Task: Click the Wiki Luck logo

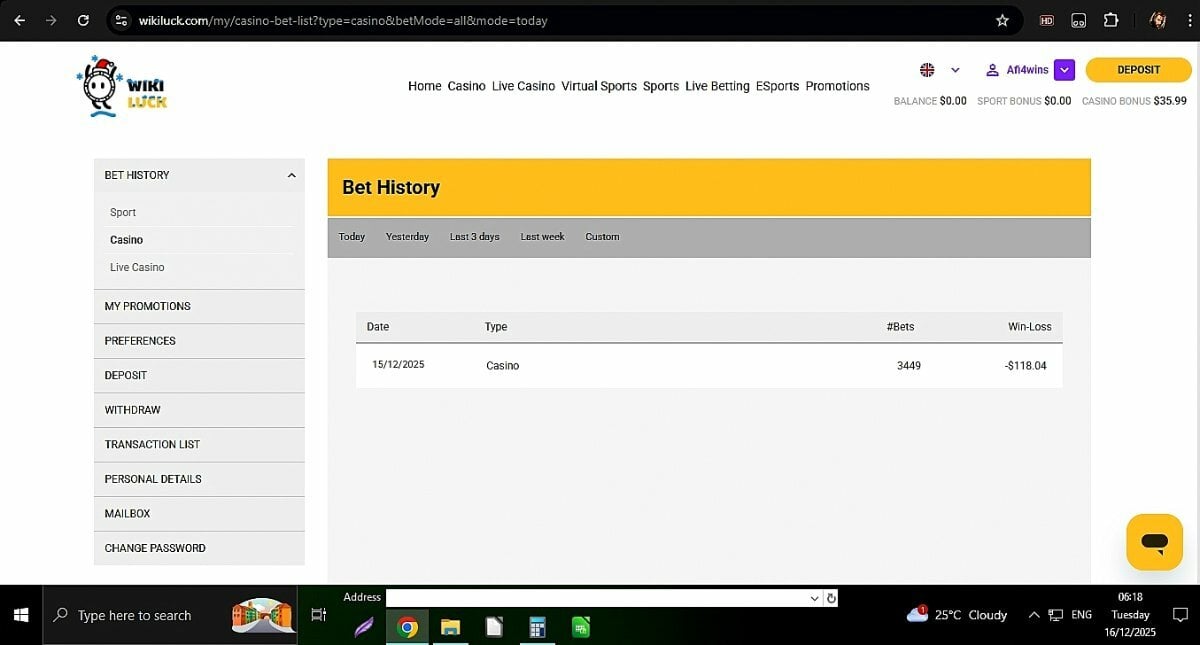Action: coord(123,87)
